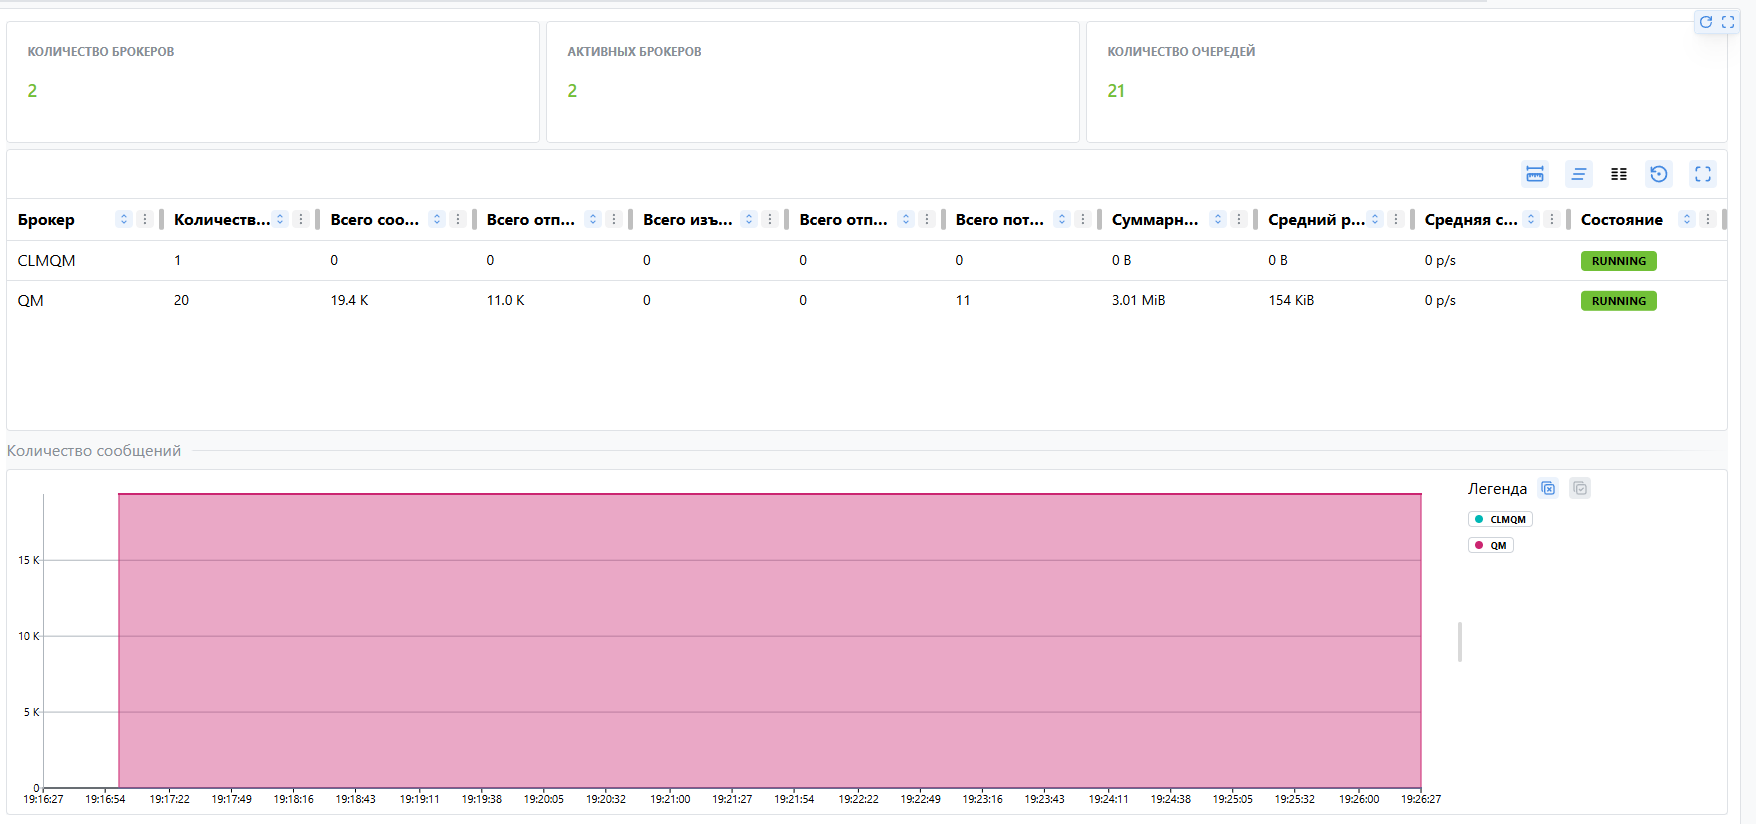The width and height of the screenshot is (1756, 824).
Task: Click the column width ruler icon
Action: pyautogui.click(x=1535, y=174)
